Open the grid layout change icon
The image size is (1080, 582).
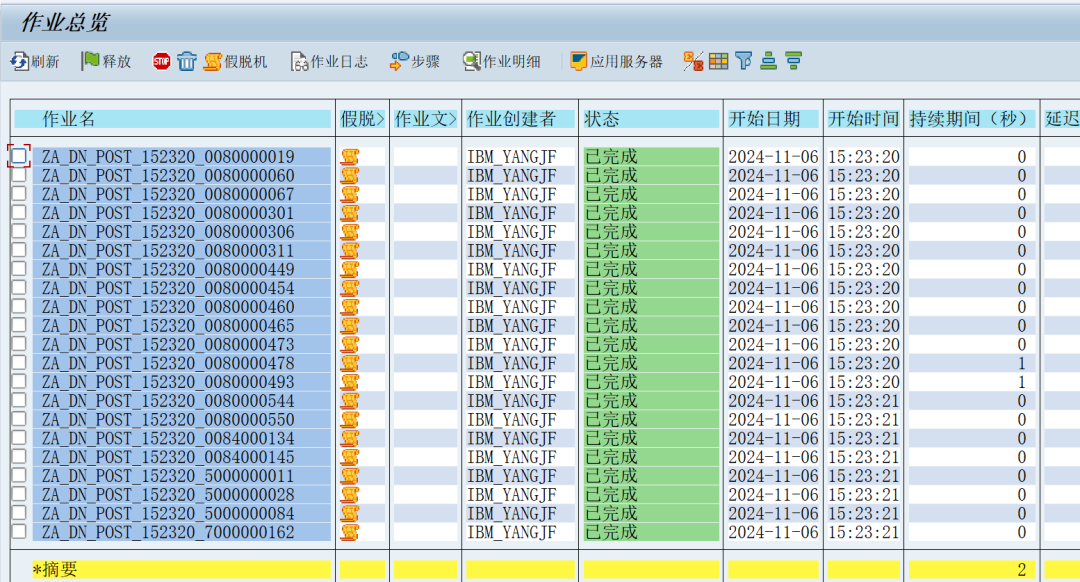(x=718, y=61)
